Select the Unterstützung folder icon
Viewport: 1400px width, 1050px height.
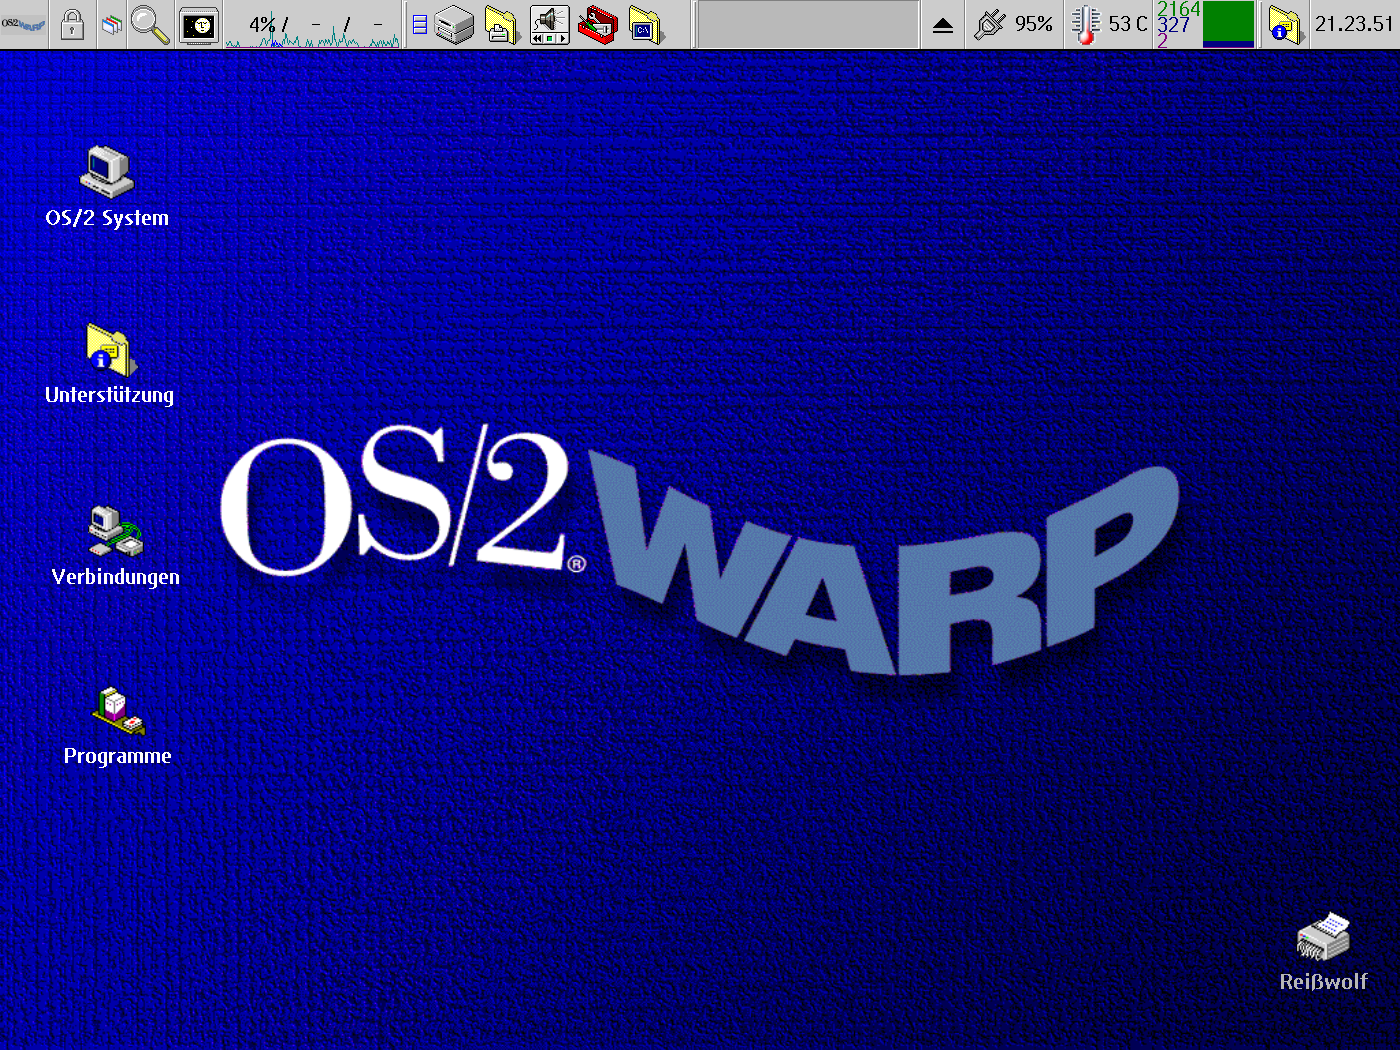pos(110,349)
